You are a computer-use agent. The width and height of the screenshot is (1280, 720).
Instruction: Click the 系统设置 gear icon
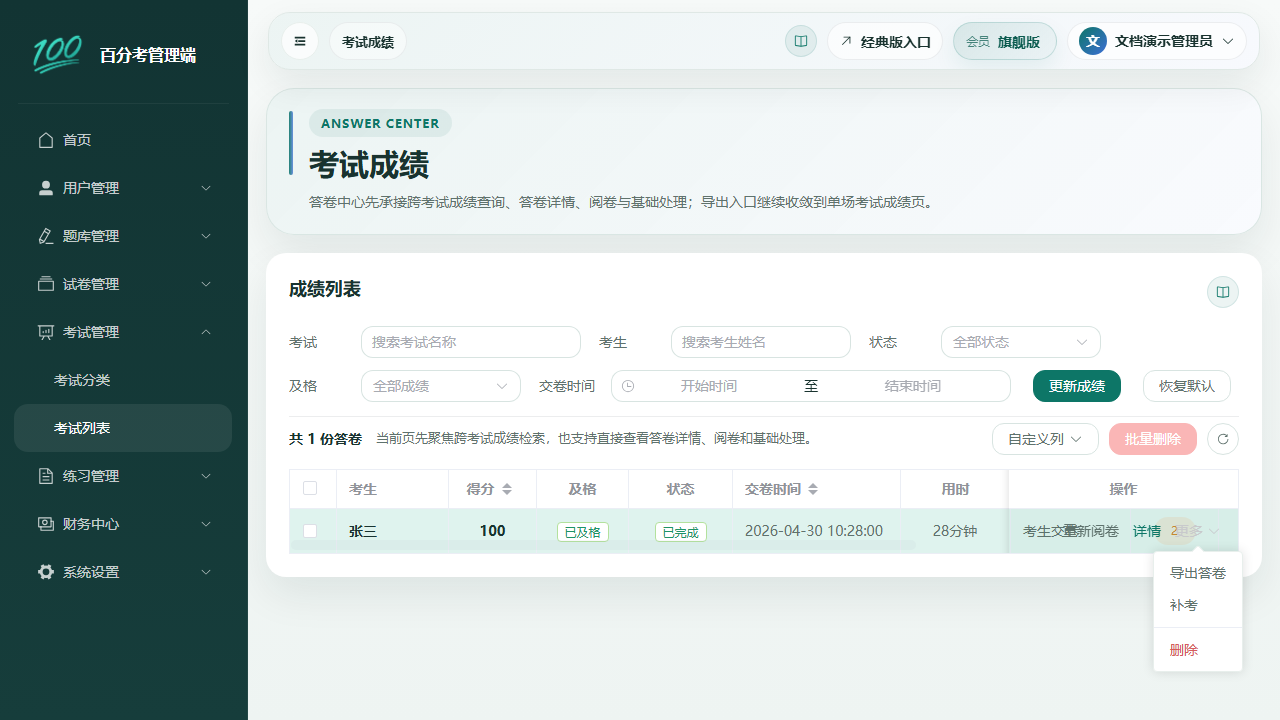(x=46, y=572)
